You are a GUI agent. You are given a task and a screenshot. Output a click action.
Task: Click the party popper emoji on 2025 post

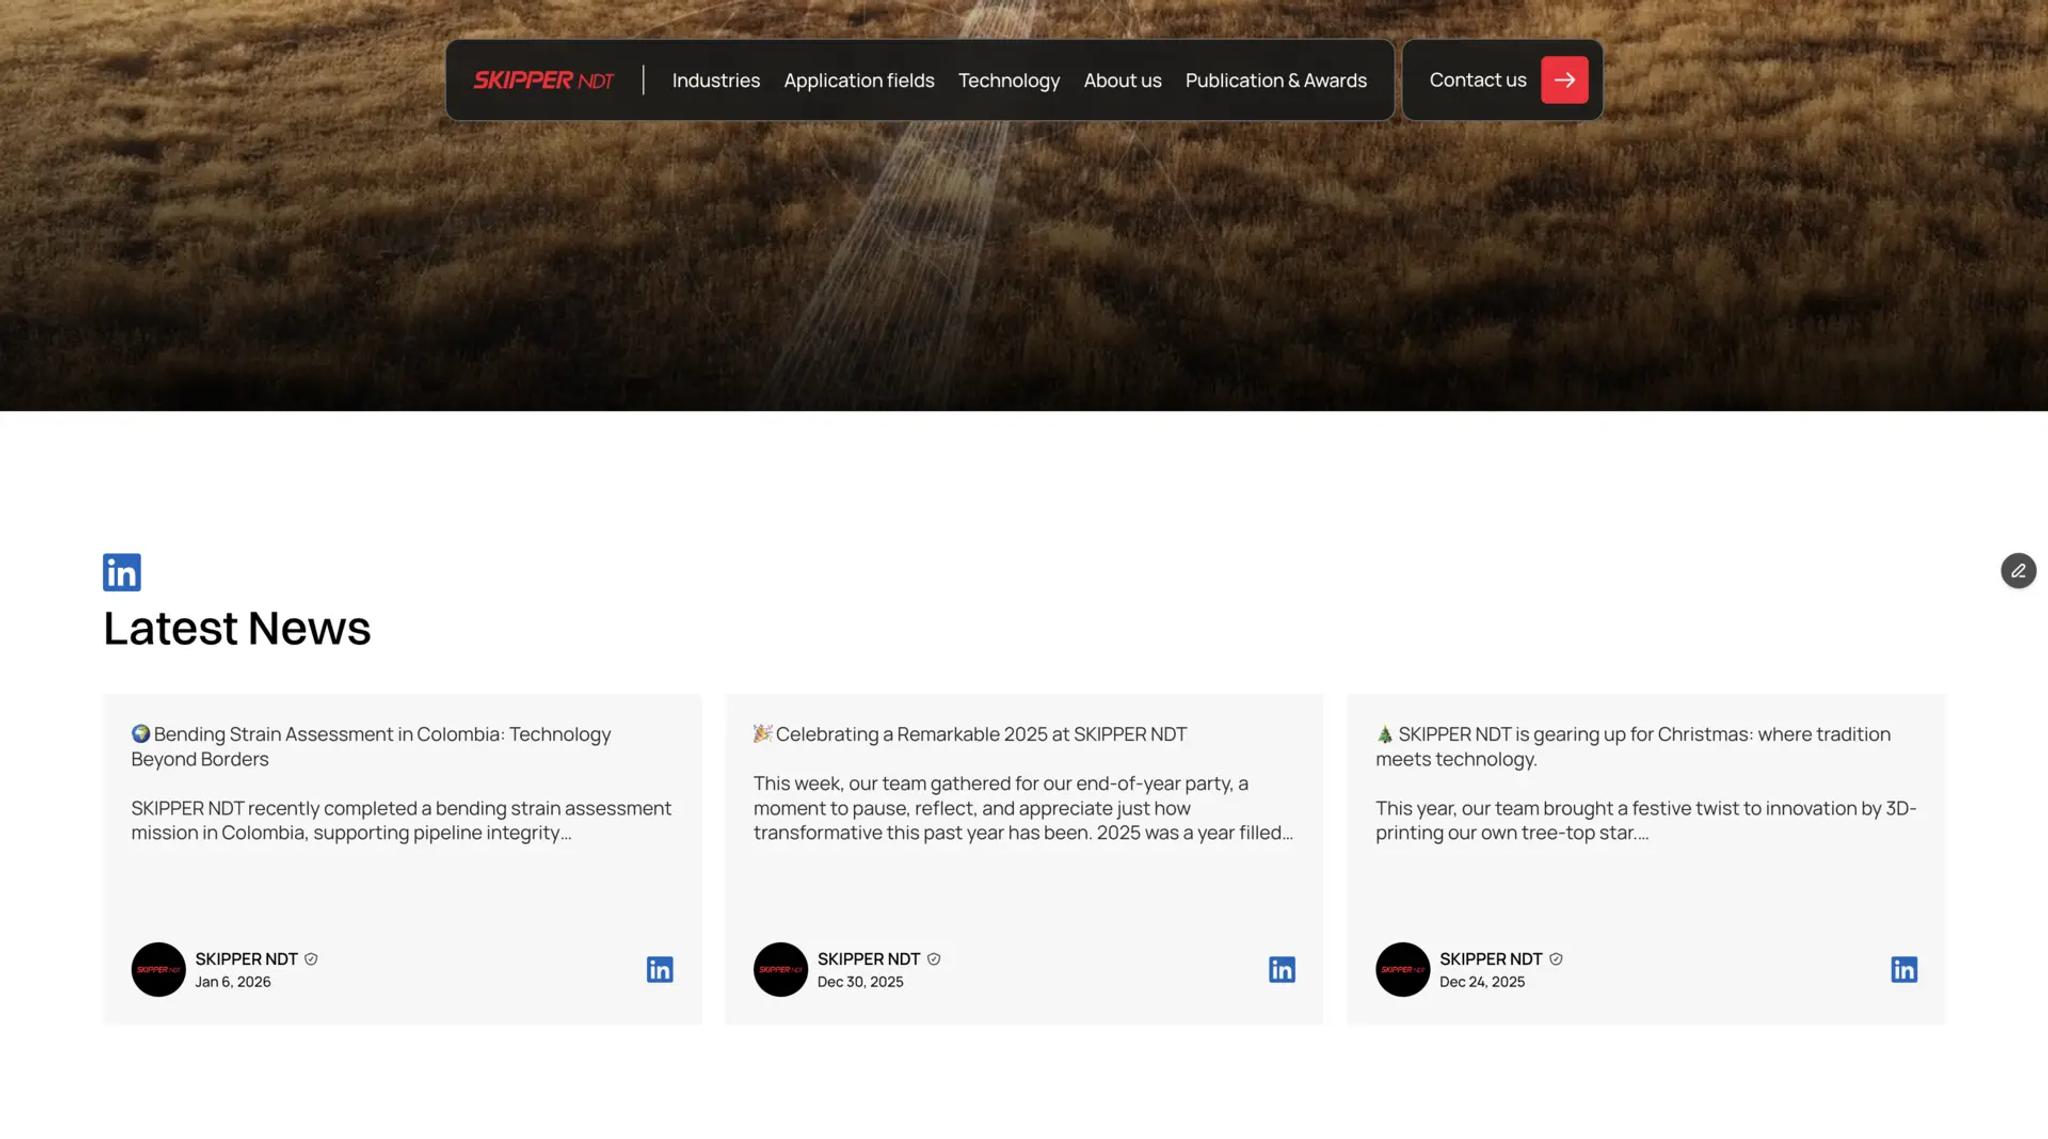click(x=763, y=733)
